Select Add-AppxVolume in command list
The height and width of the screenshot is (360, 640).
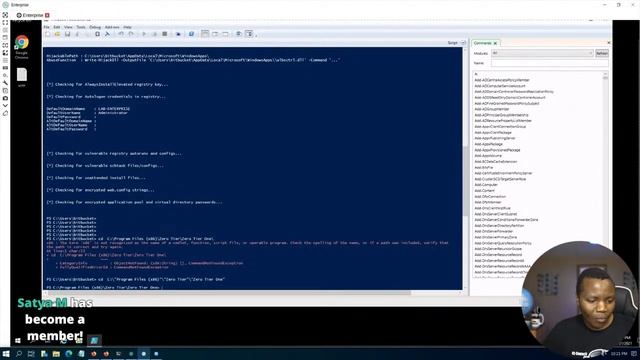[488, 156]
